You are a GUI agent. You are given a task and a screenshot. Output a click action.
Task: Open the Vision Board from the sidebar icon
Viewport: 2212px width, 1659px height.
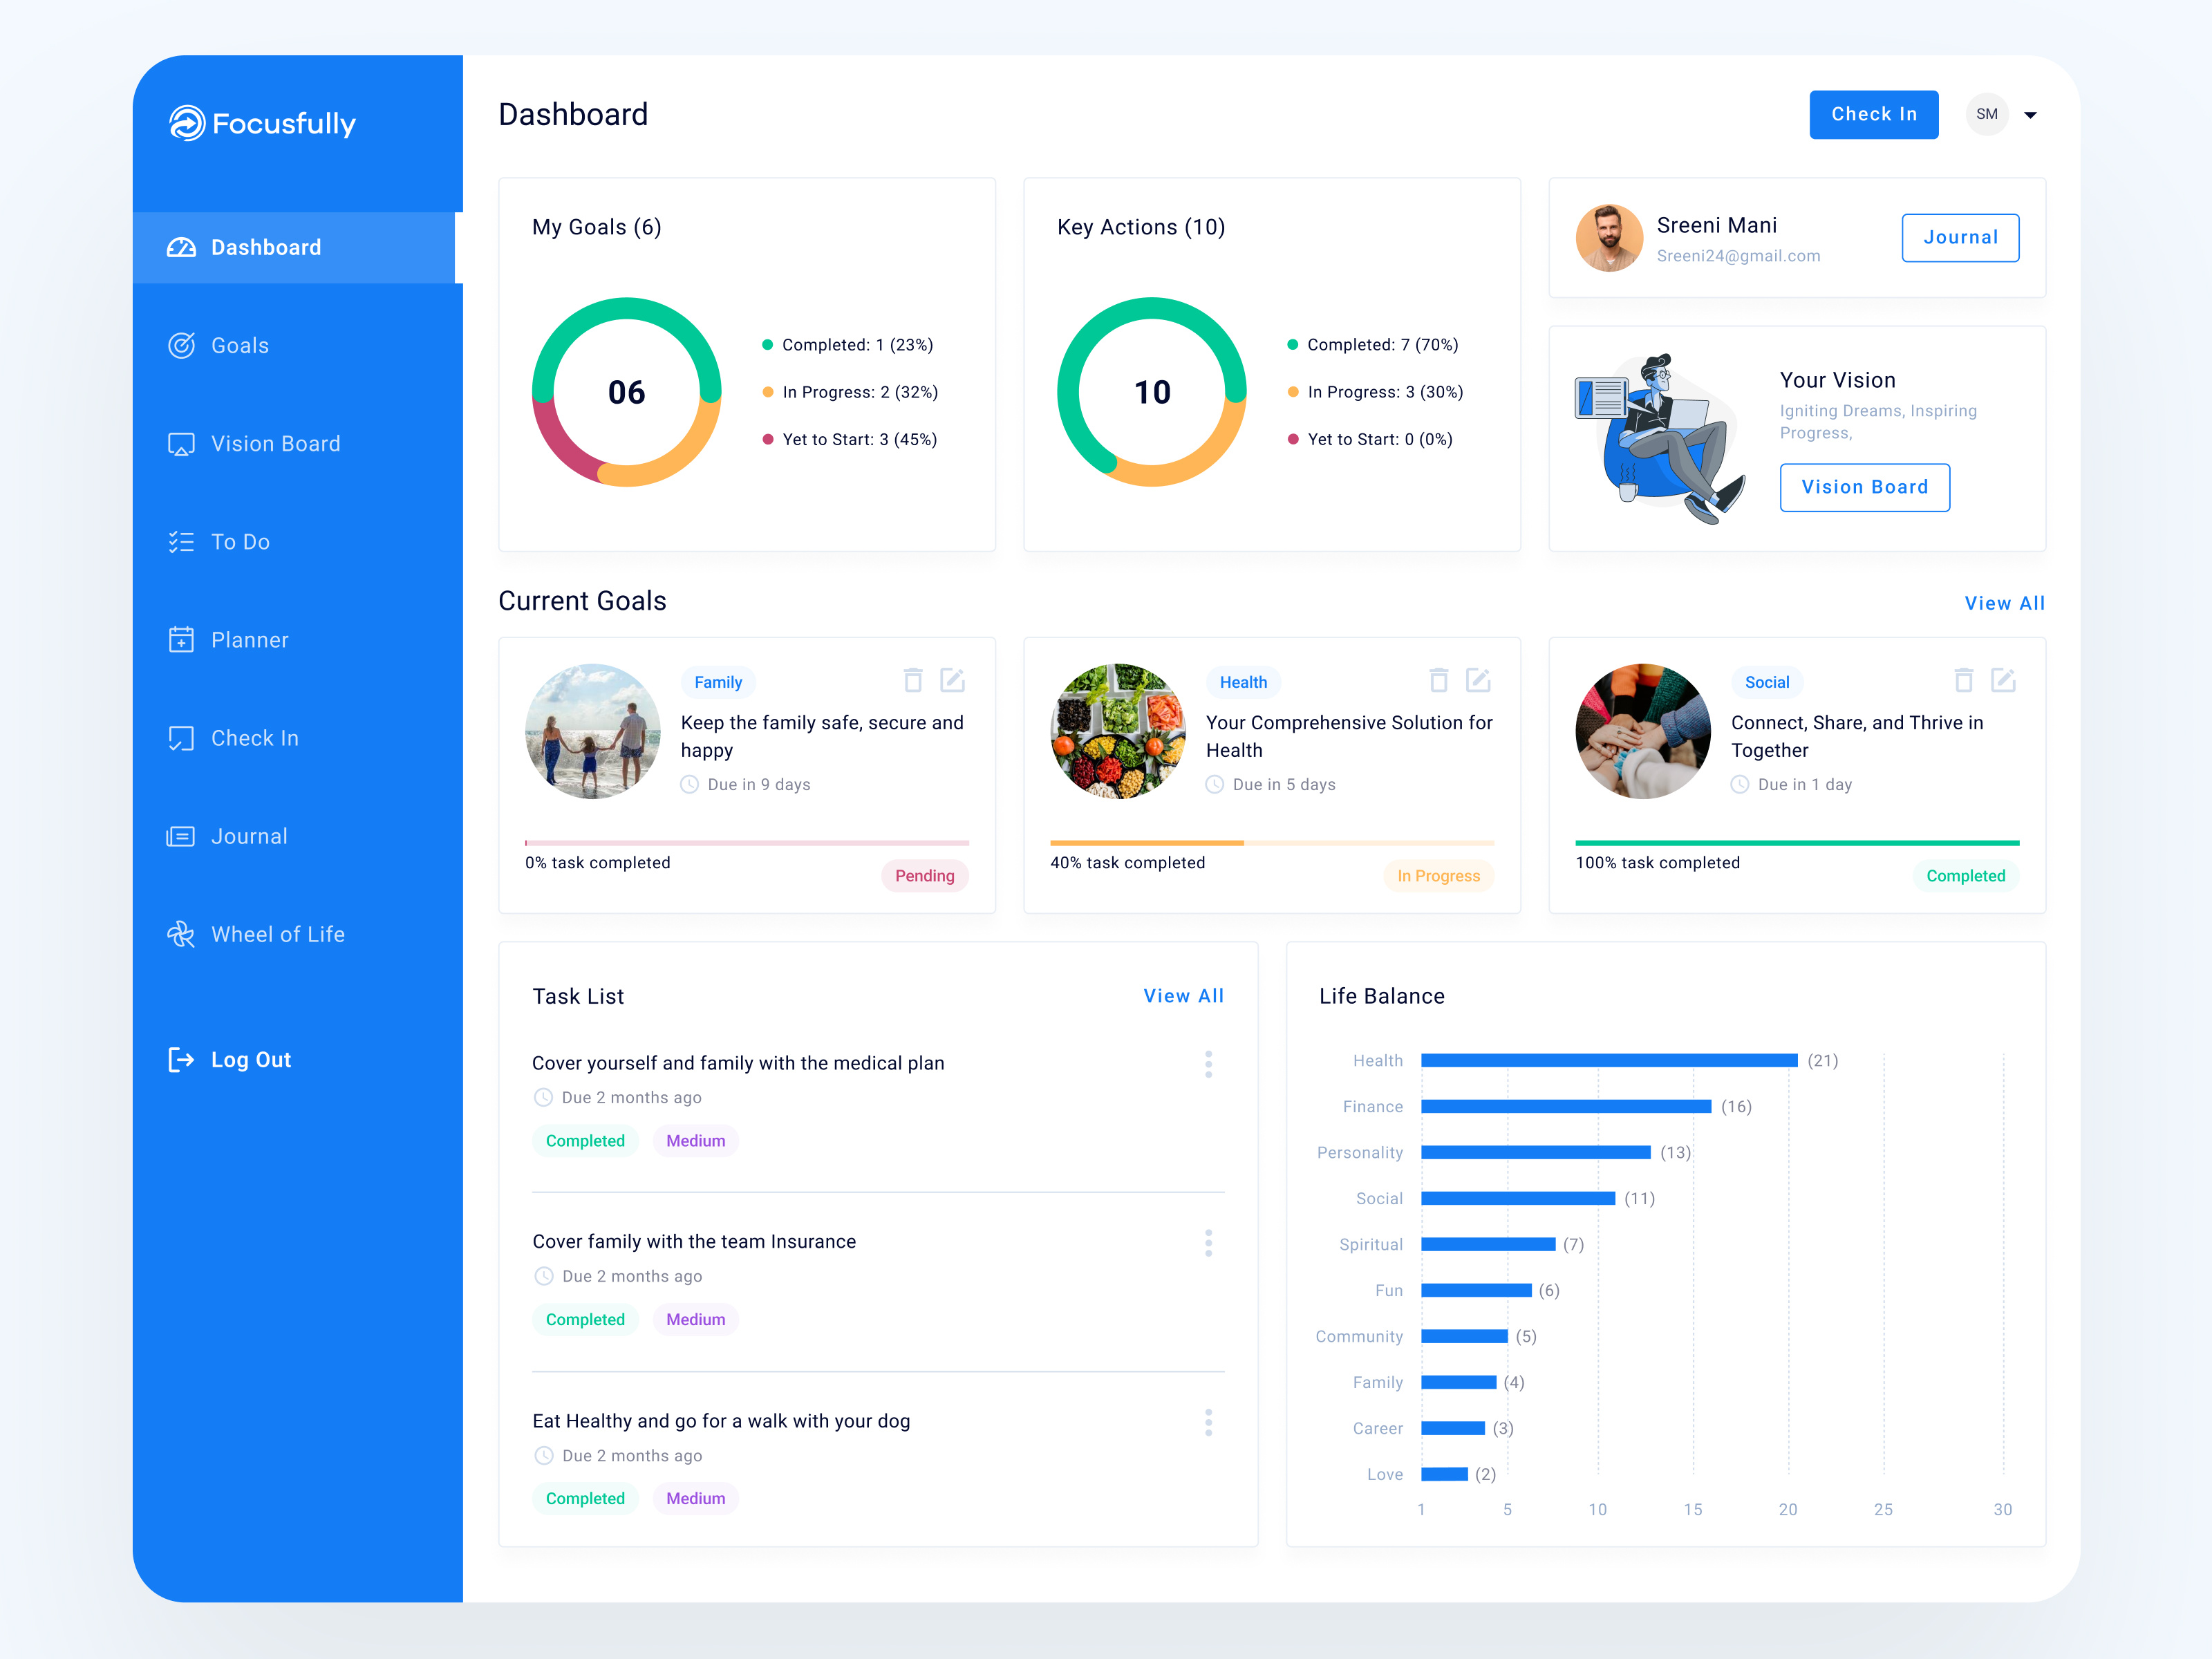tap(181, 444)
